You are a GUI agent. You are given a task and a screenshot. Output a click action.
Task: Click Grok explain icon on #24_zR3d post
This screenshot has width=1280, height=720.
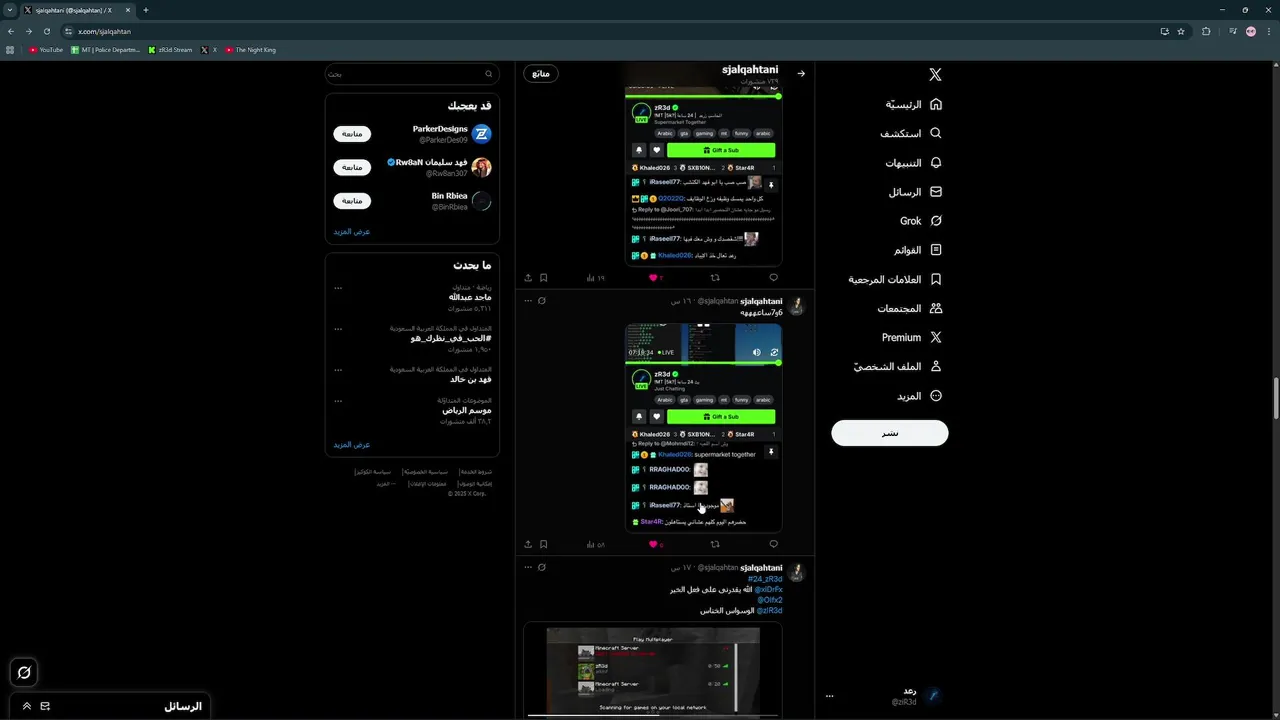(x=542, y=567)
